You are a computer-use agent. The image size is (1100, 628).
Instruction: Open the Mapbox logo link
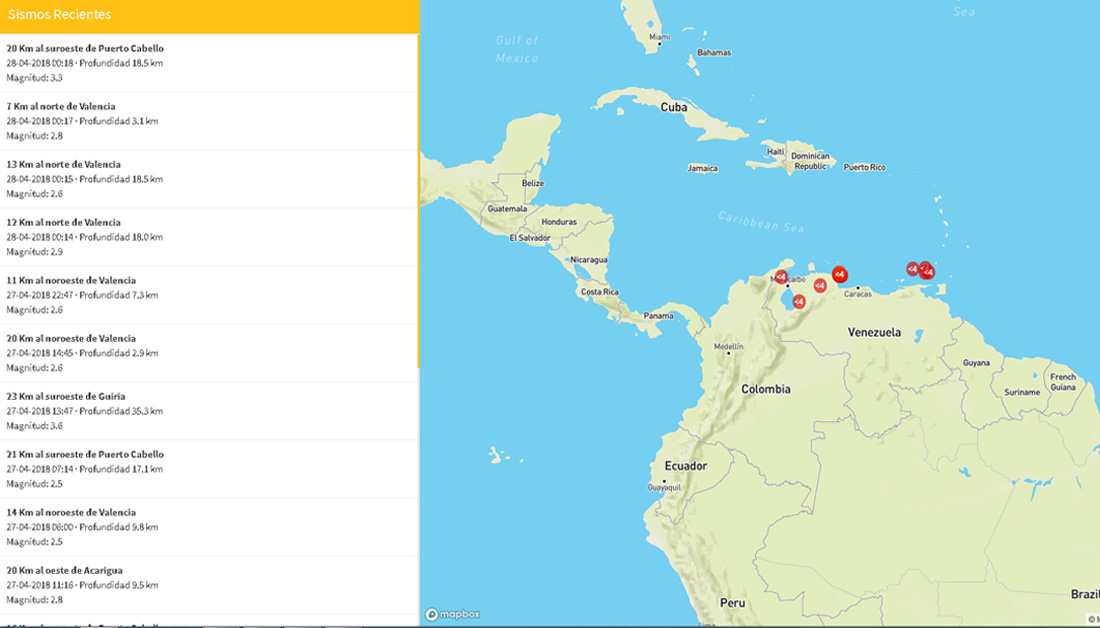coord(453,614)
